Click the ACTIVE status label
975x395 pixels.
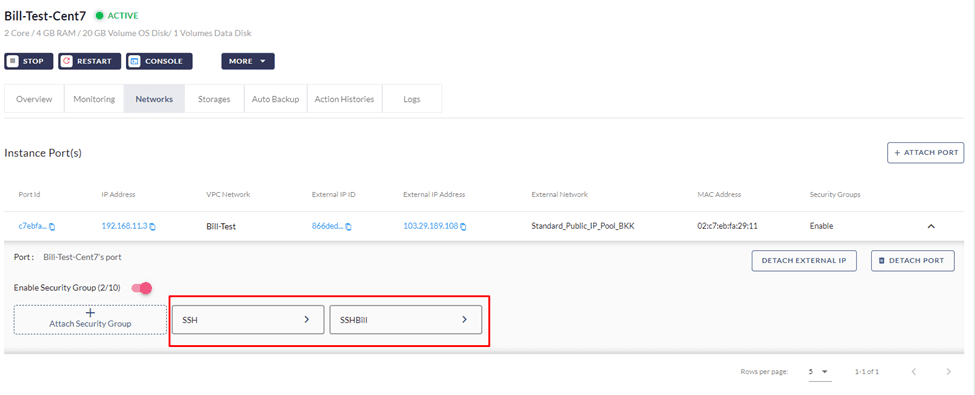point(122,16)
